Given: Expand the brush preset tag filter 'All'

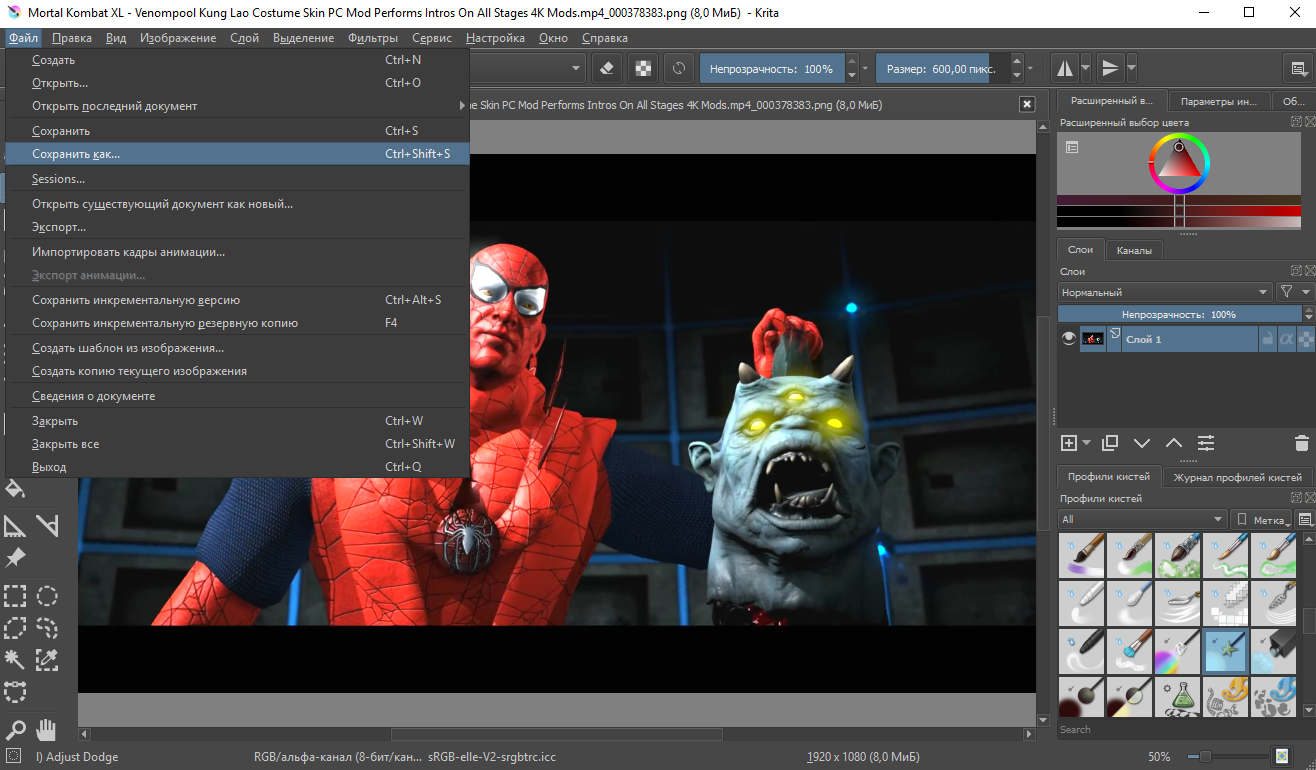Looking at the screenshot, I should (x=1141, y=519).
